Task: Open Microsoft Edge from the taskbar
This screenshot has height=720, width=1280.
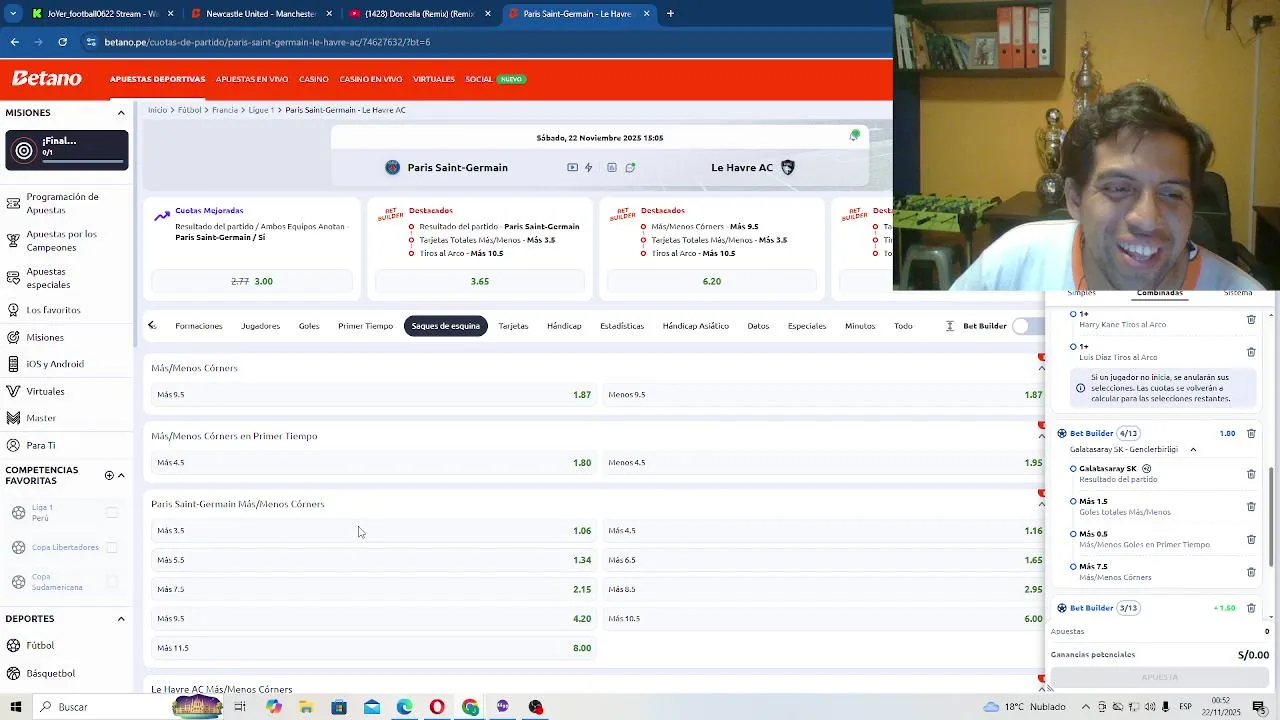Action: (404, 707)
